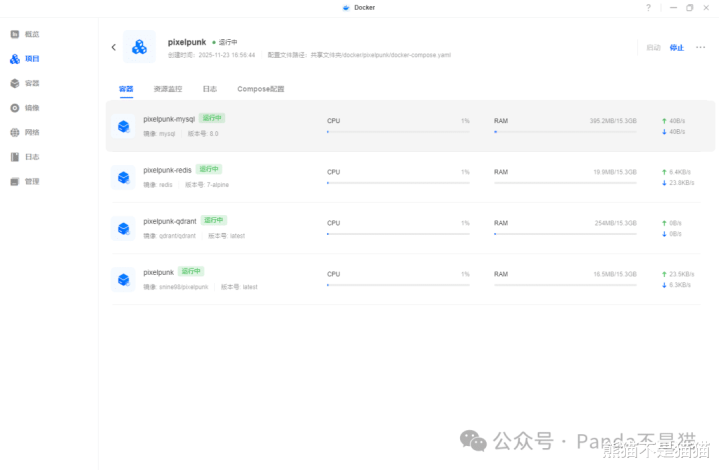Switch to the 日志 logs tab

click(210, 89)
